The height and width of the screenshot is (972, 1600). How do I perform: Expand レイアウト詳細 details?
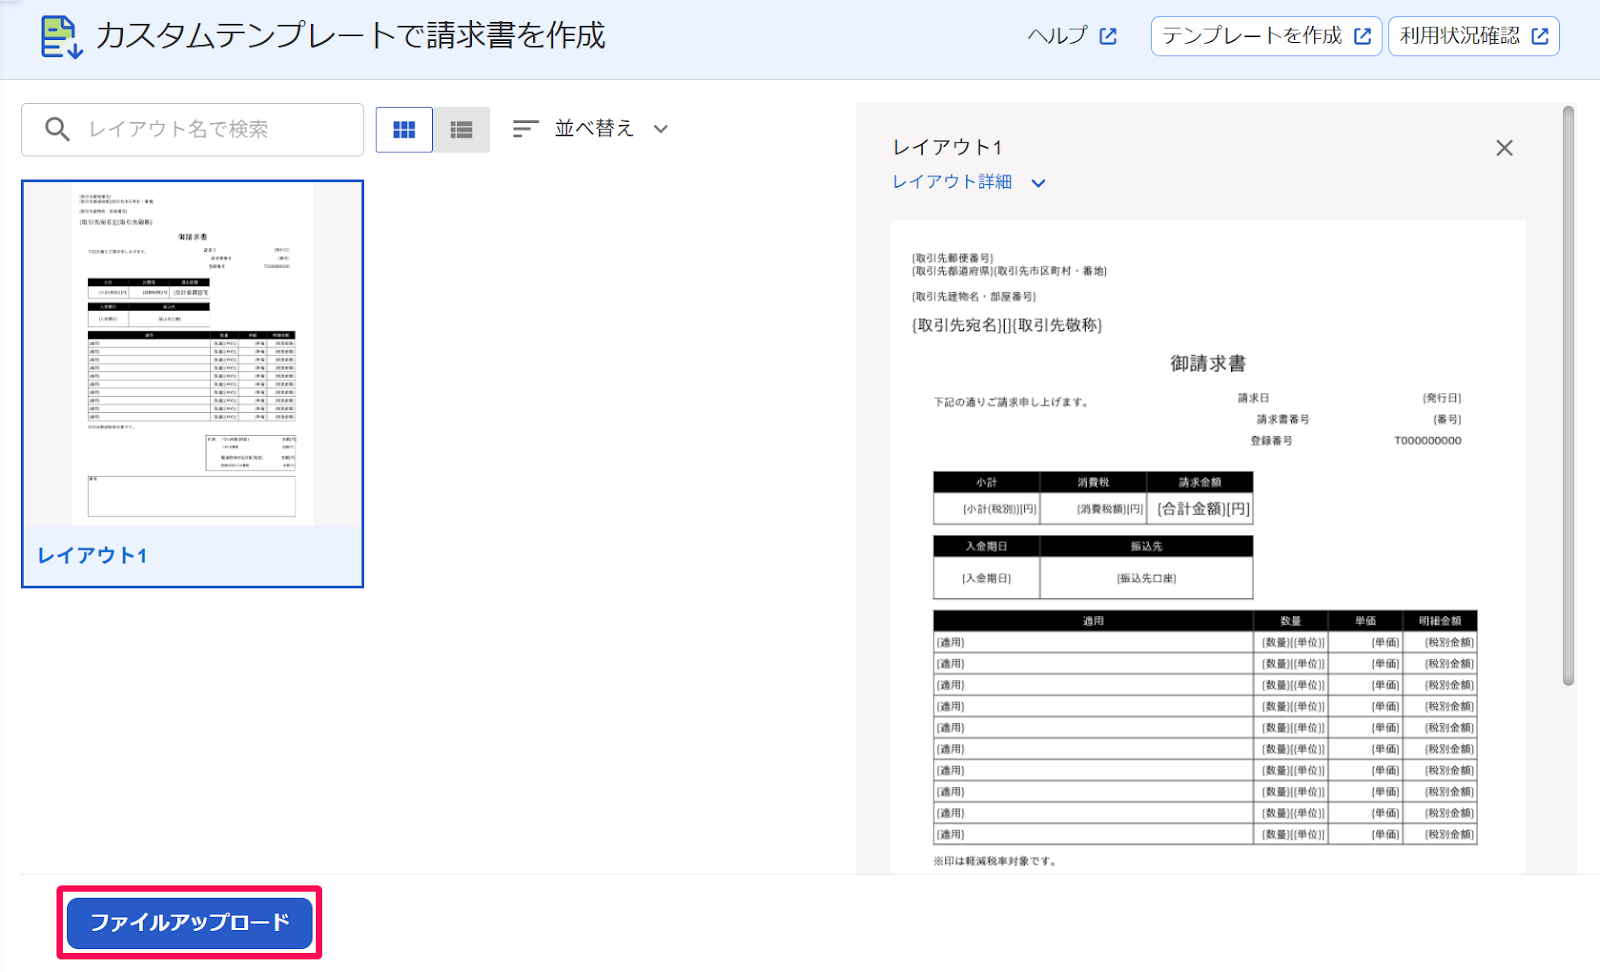968,182
